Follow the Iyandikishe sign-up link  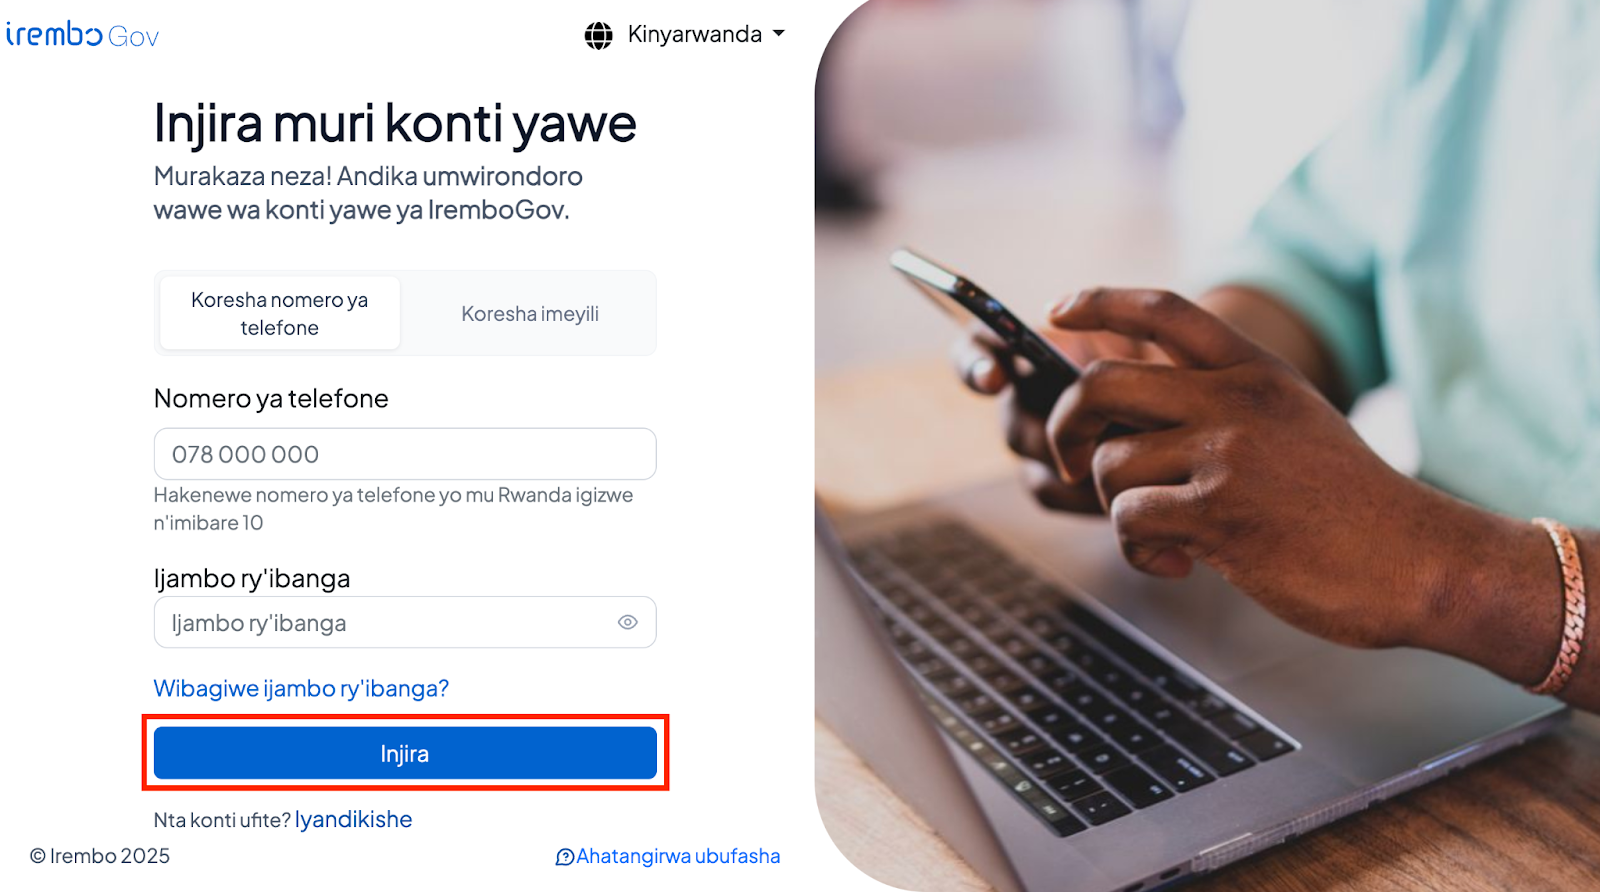tap(353, 819)
